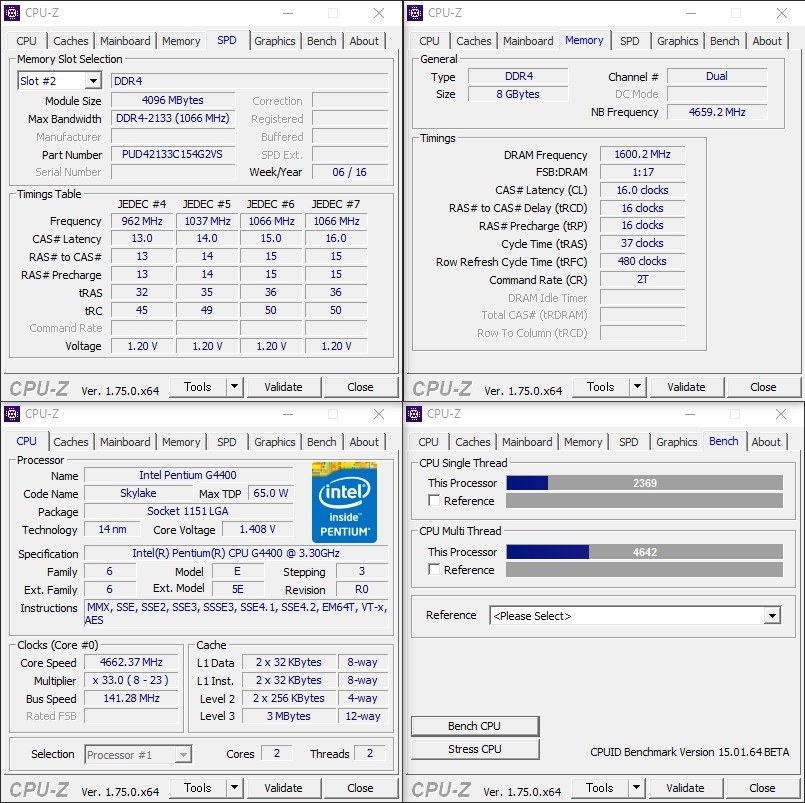This screenshot has width=805, height=803.
Task: Click the CPU-Z app icon in Bench window title bar
Action: (x=414, y=414)
